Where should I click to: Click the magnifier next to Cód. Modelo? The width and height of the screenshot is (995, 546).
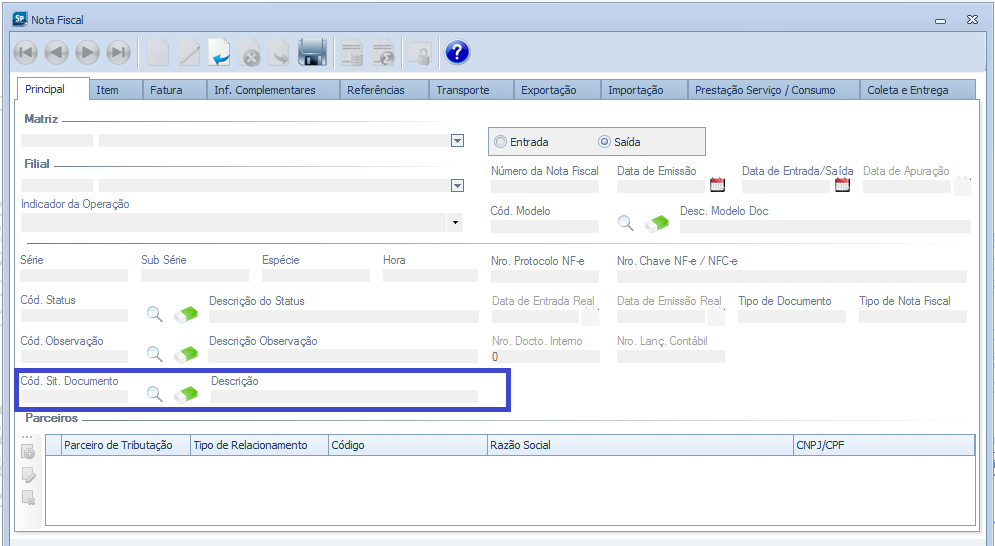pos(625,224)
